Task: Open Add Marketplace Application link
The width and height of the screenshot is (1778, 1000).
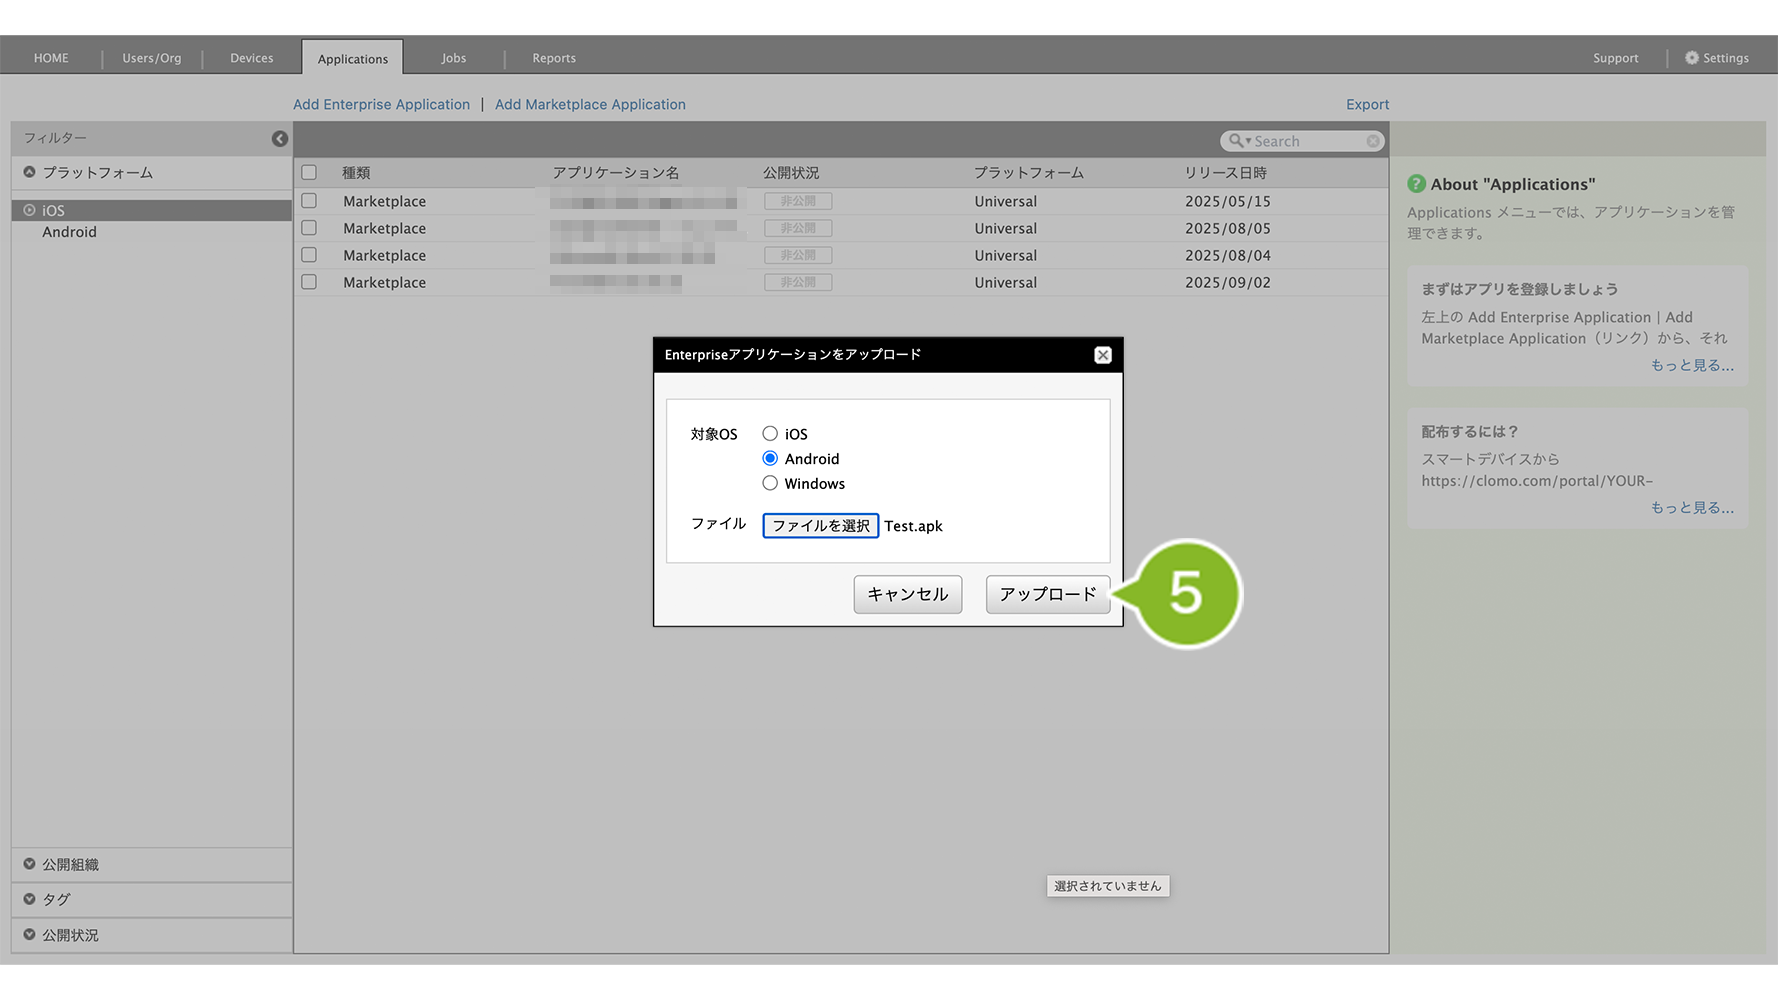Action: point(590,104)
